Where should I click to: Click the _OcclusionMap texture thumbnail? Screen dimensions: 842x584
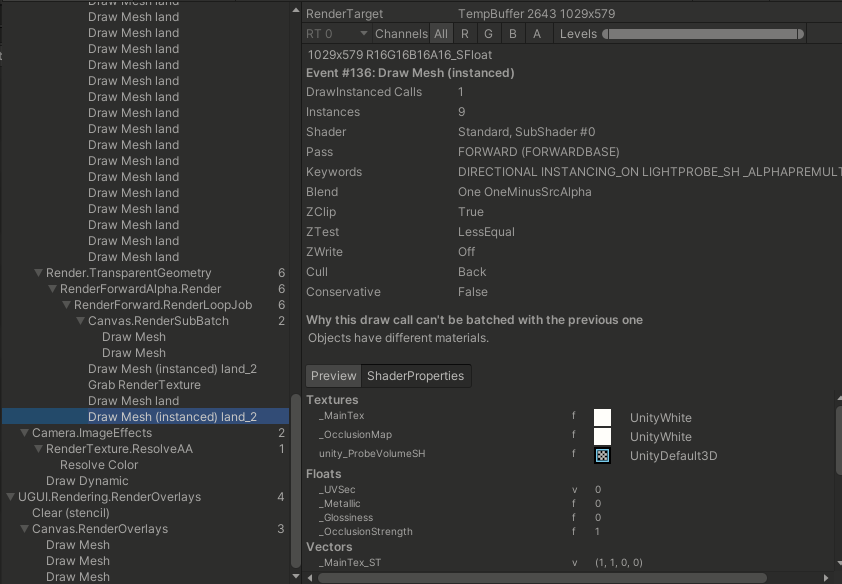602,437
